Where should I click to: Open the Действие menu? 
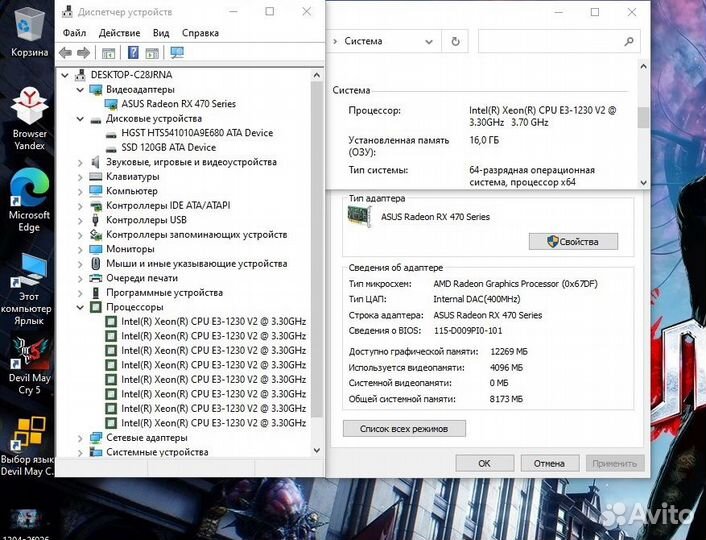119,33
